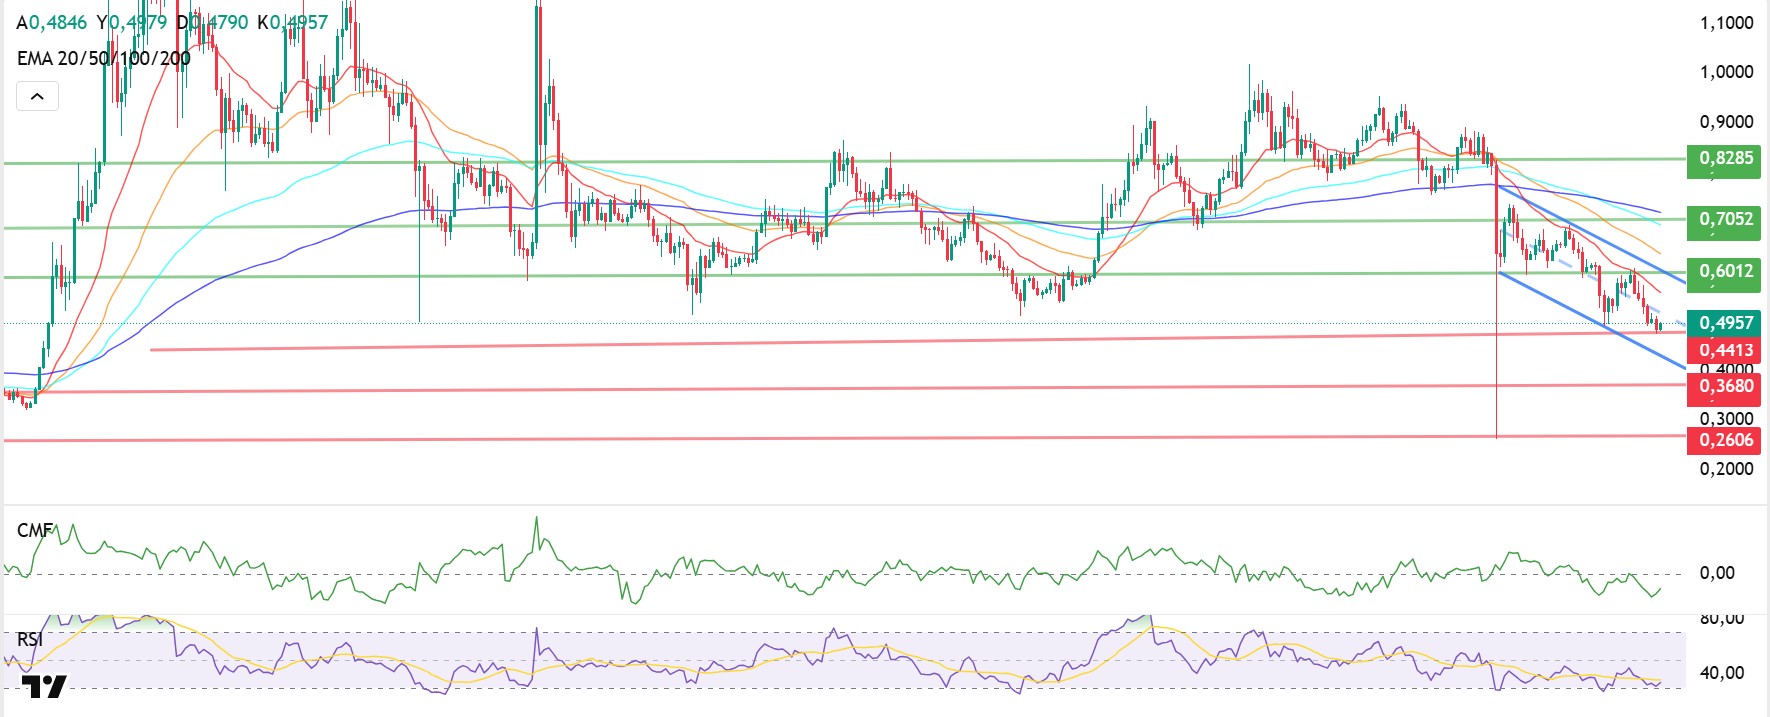Click the 0,9000 price axis value
The width and height of the screenshot is (1770, 717).
(1726, 122)
